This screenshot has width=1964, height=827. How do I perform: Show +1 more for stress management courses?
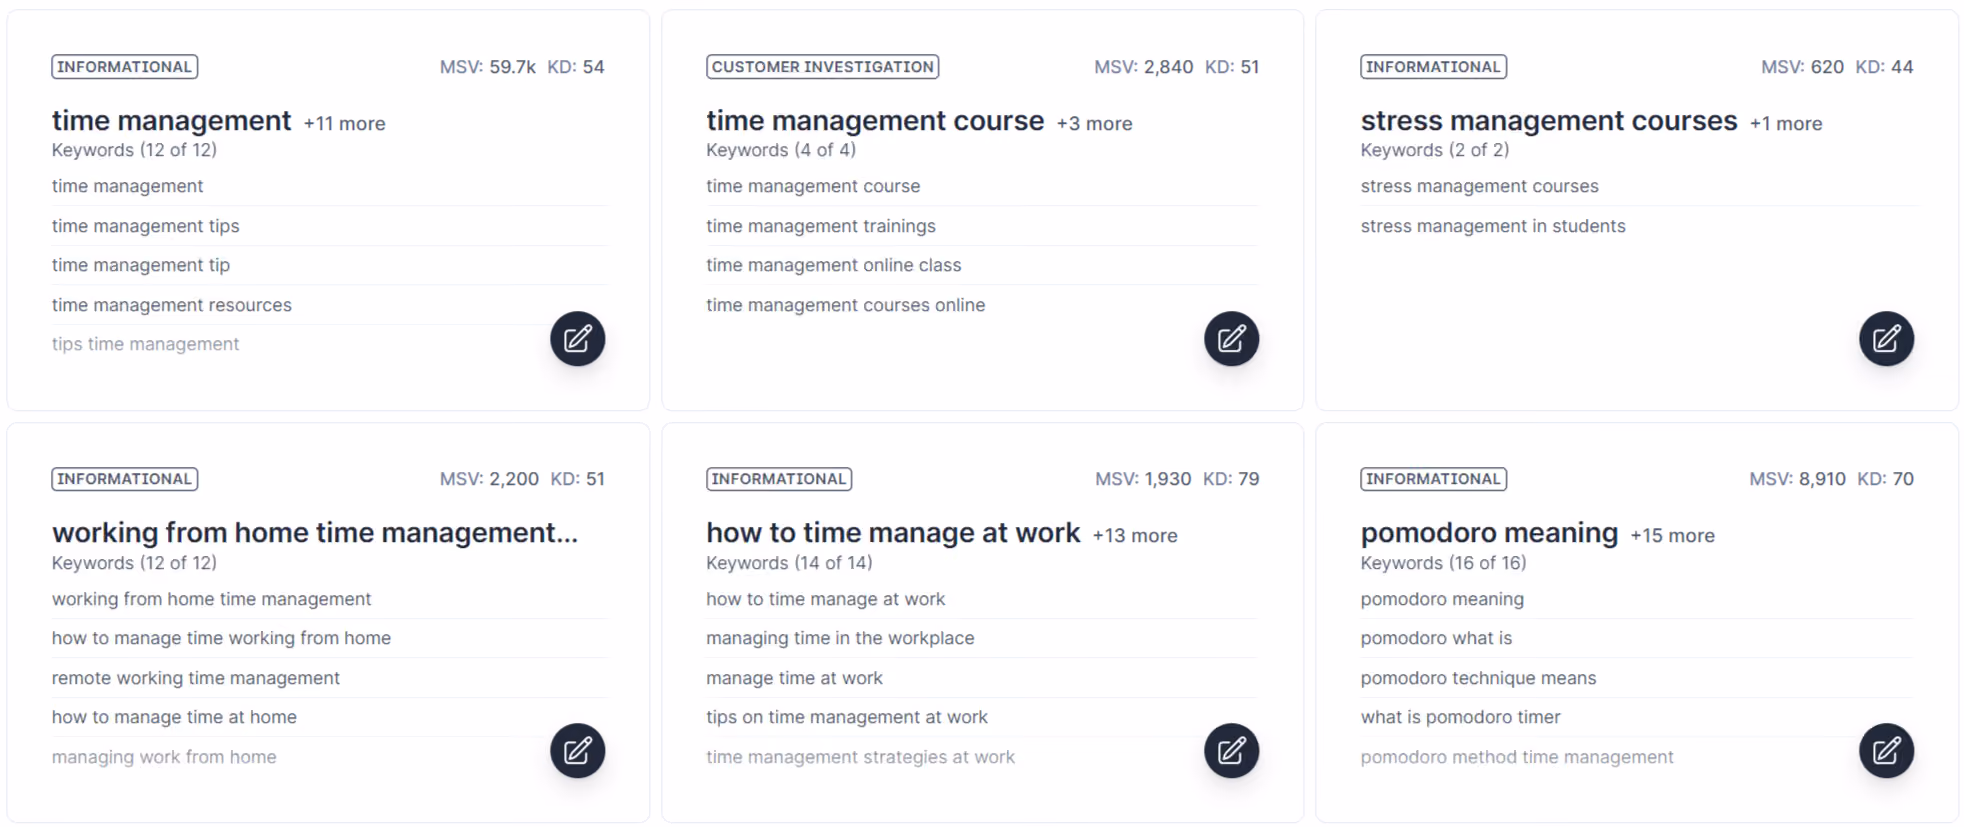[1786, 124]
